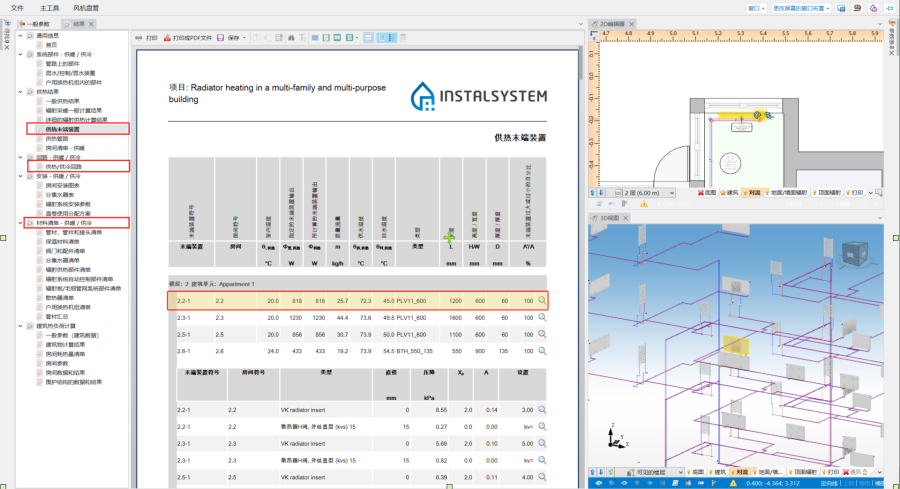Open the 风机盘管 menu
The height and width of the screenshot is (489, 900).
[x=86, y=8]
